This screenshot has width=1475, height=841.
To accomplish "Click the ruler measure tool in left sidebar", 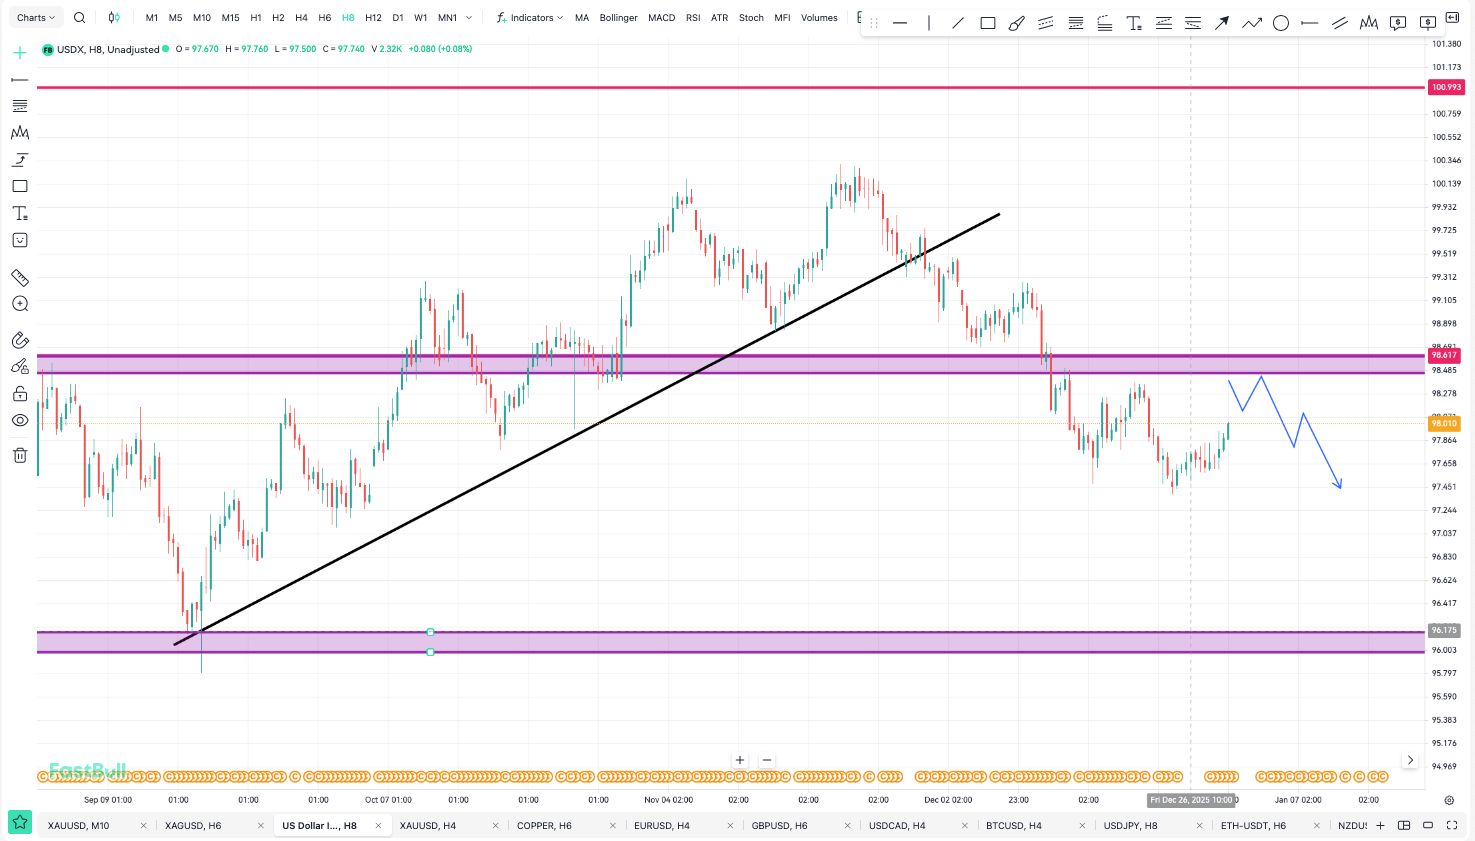I will 20,278.
